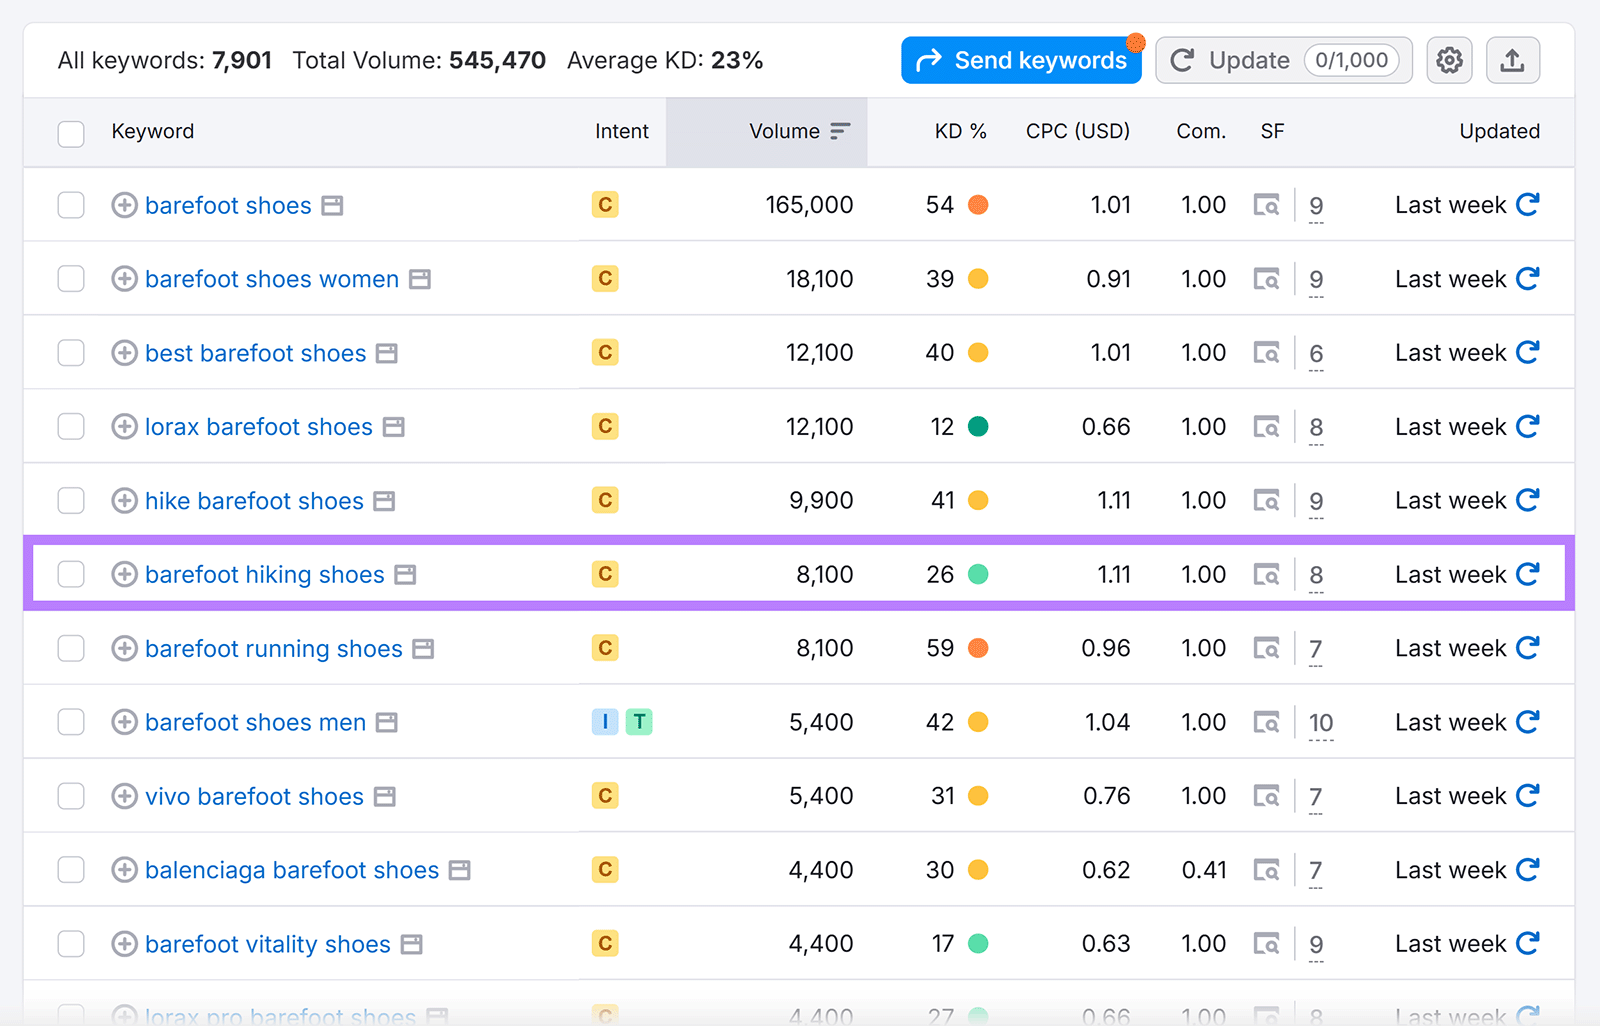
Task: Click the Updated column header
Action: (x=1499, y=131)
